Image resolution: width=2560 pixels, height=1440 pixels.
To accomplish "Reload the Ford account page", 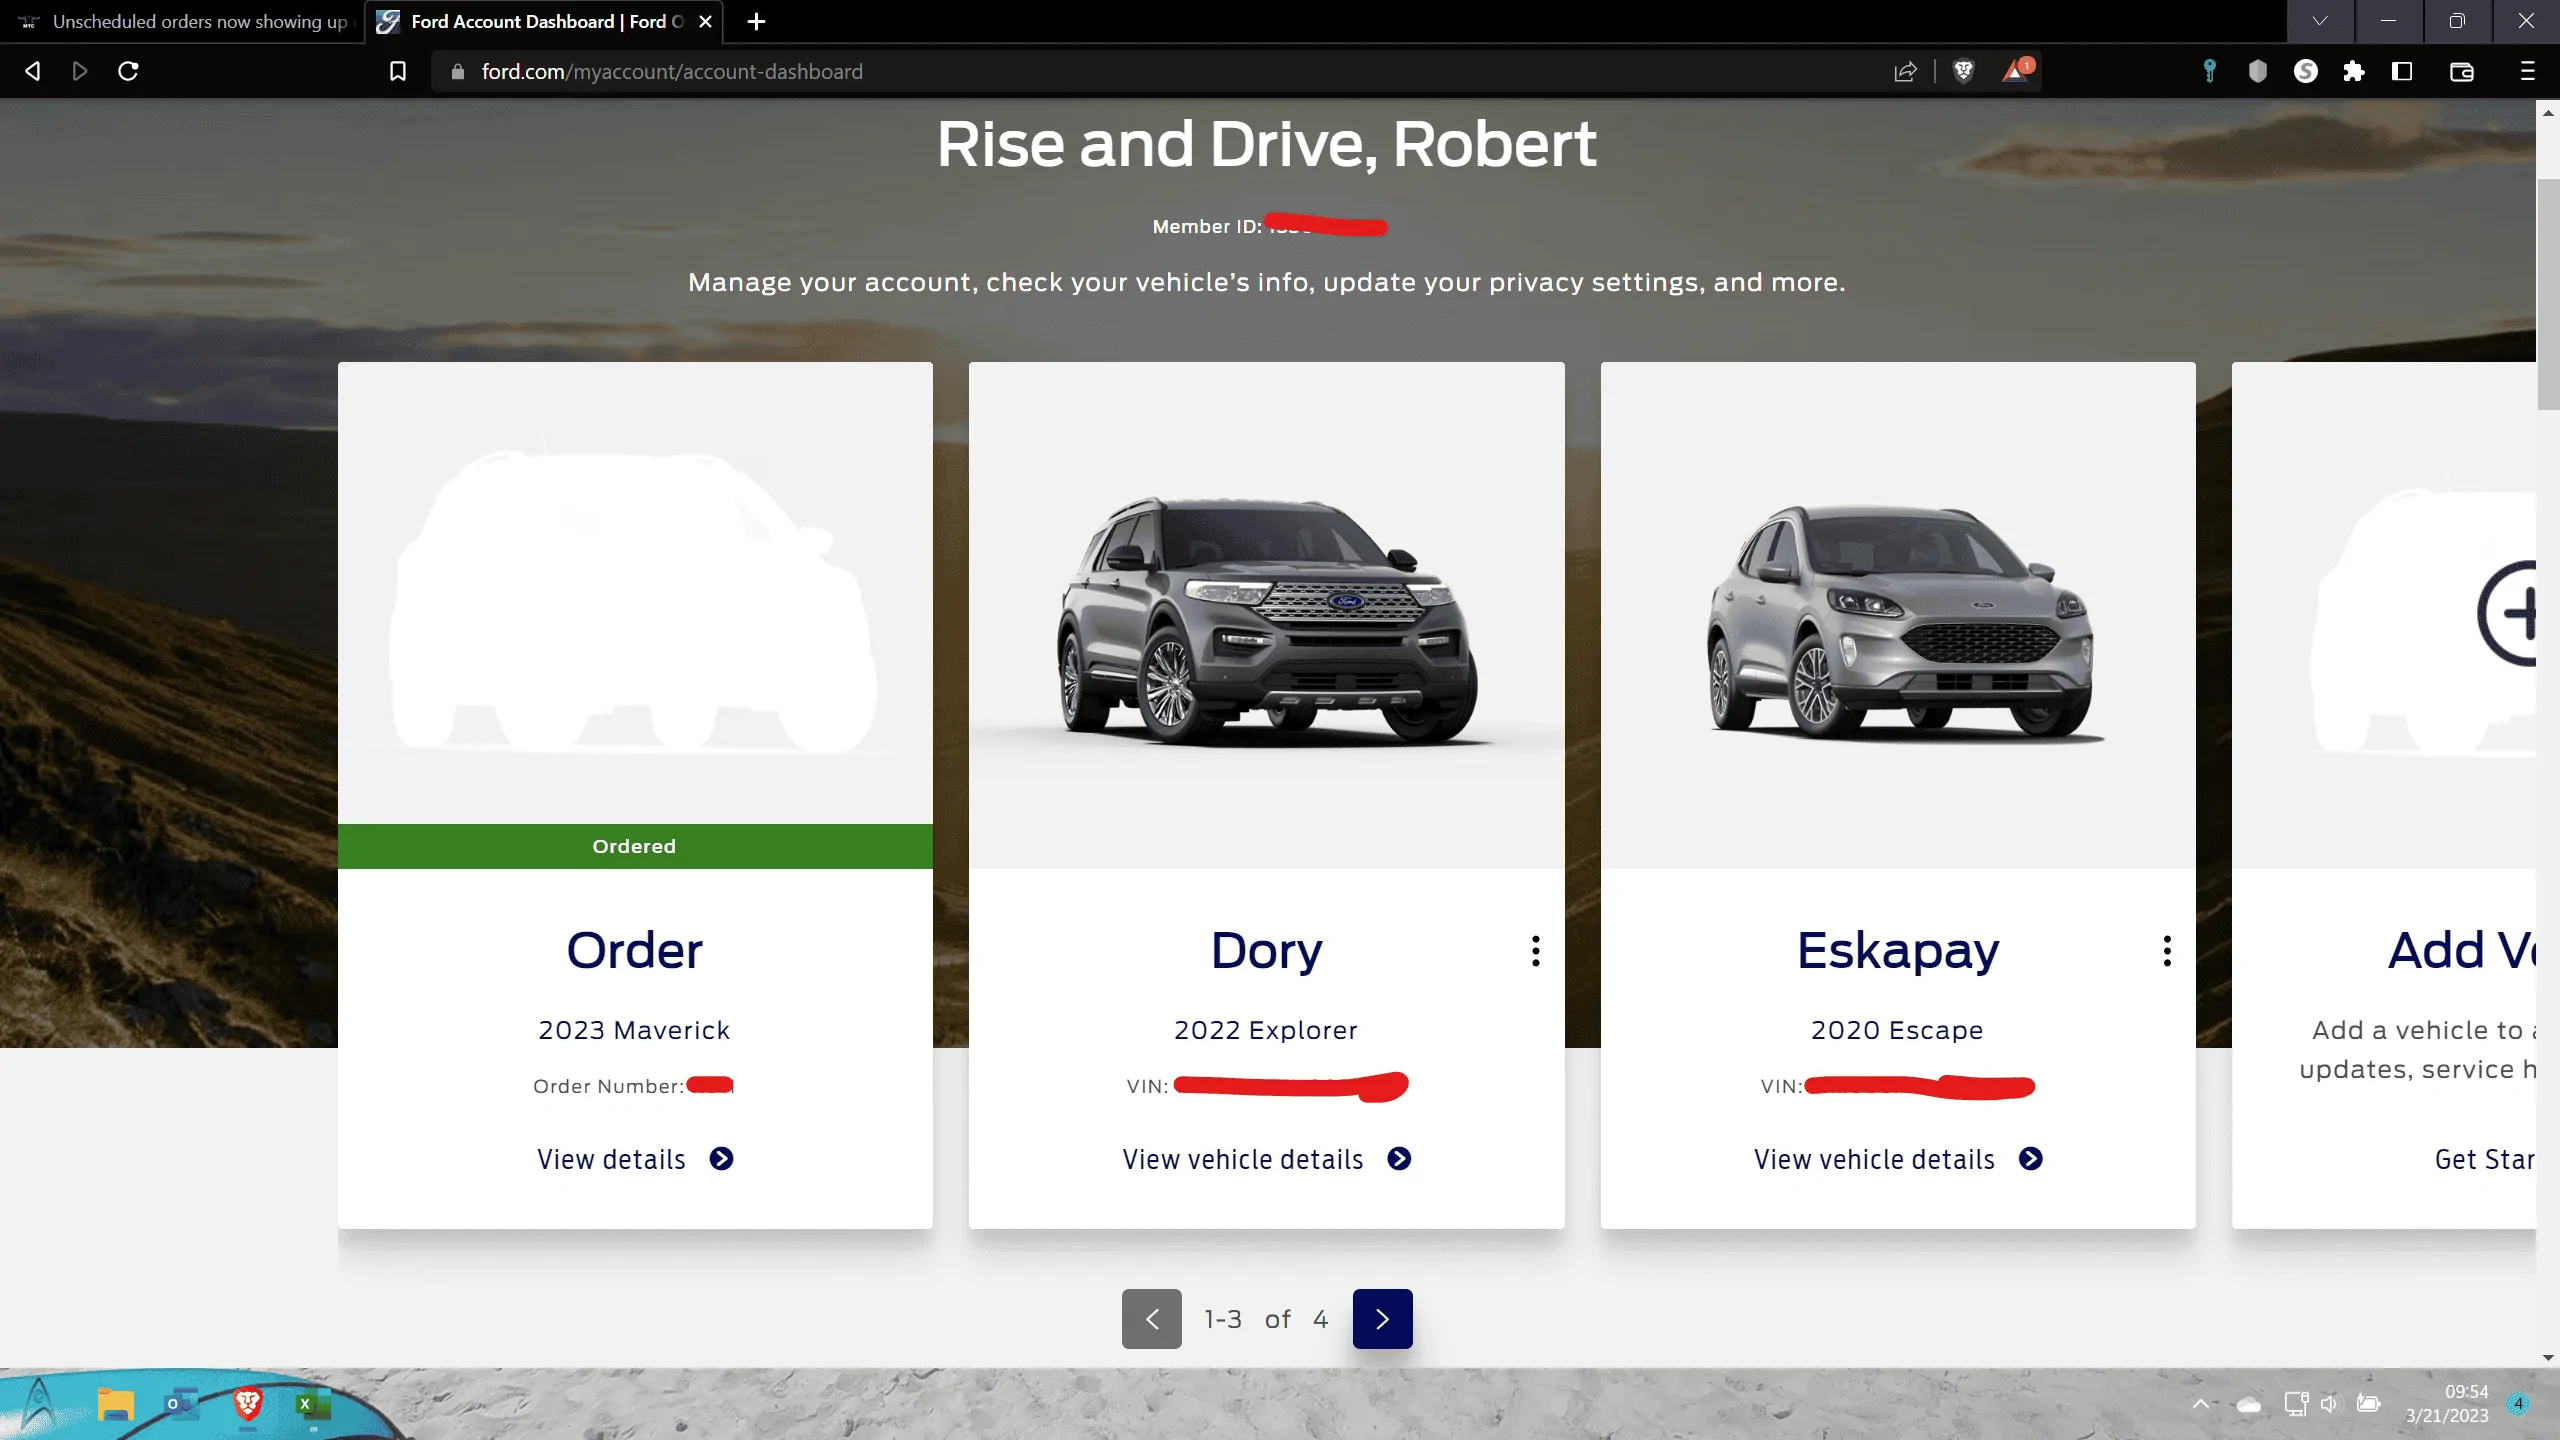I will tap(128, 71).
